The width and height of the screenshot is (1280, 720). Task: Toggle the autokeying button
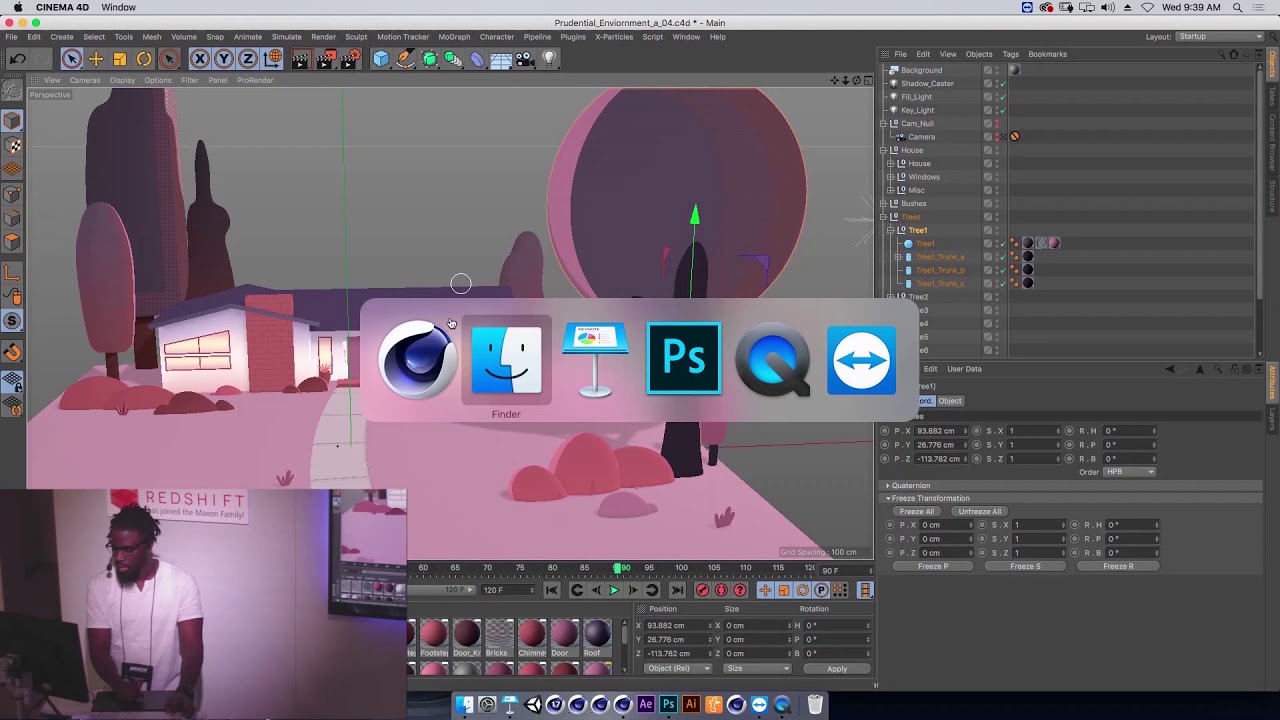click(721, 590)
